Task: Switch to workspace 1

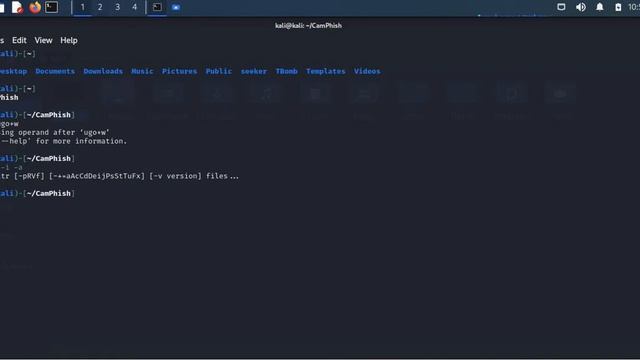Action: (x=83, y=7)
